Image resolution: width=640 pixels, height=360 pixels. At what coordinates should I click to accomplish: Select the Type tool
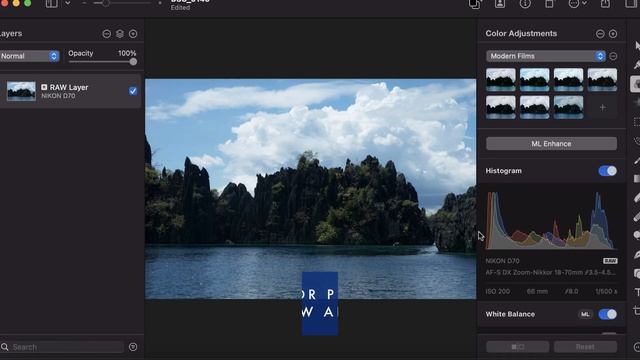coord(637,292)
